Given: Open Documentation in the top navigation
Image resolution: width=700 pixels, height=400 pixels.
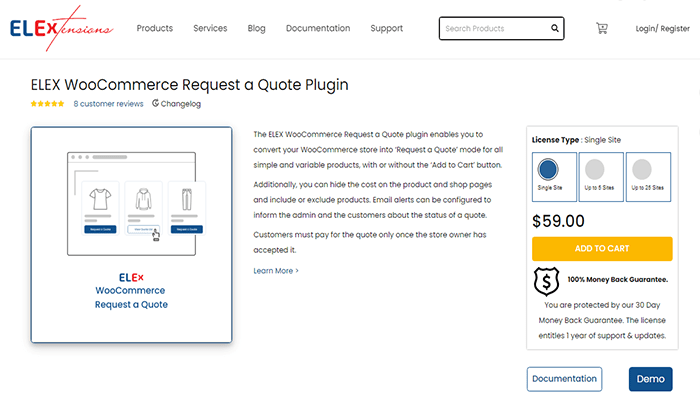Looking at the screenshot, I should [x=317, y=29].
